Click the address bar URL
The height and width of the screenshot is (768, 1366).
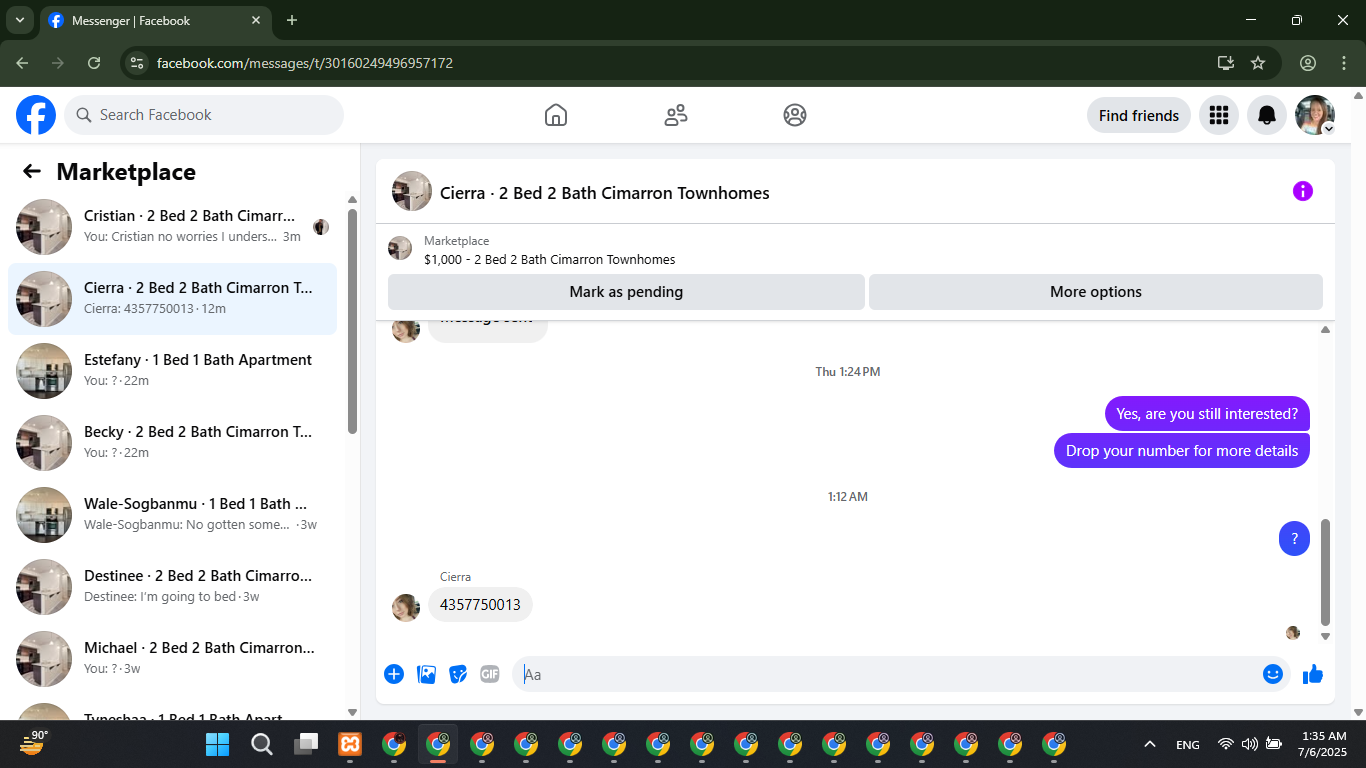(x=305, y=63)
